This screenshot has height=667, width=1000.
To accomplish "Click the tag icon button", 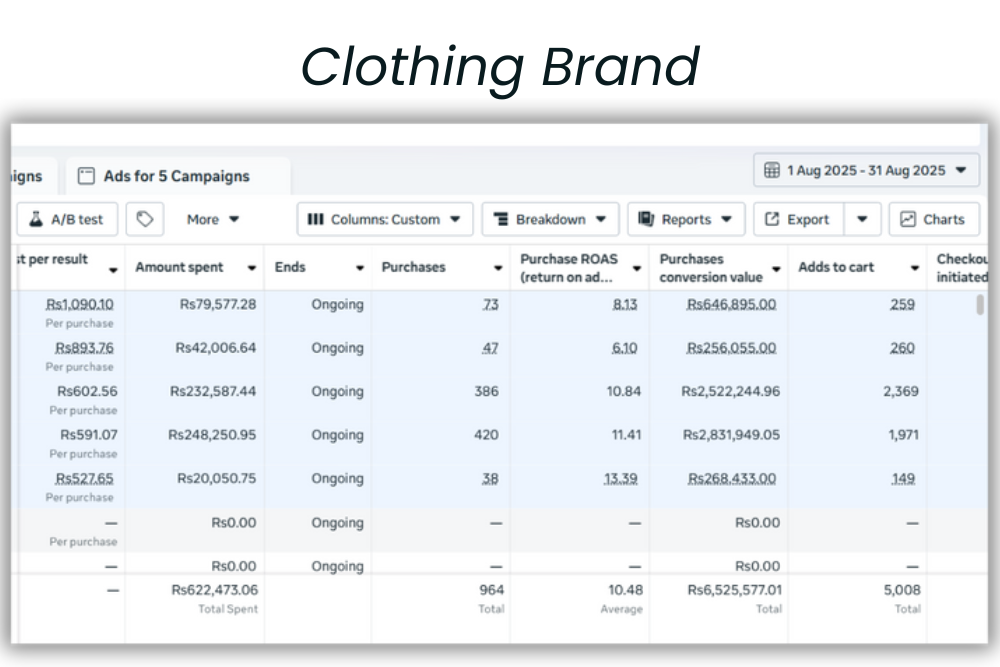I will click(145, 219).
